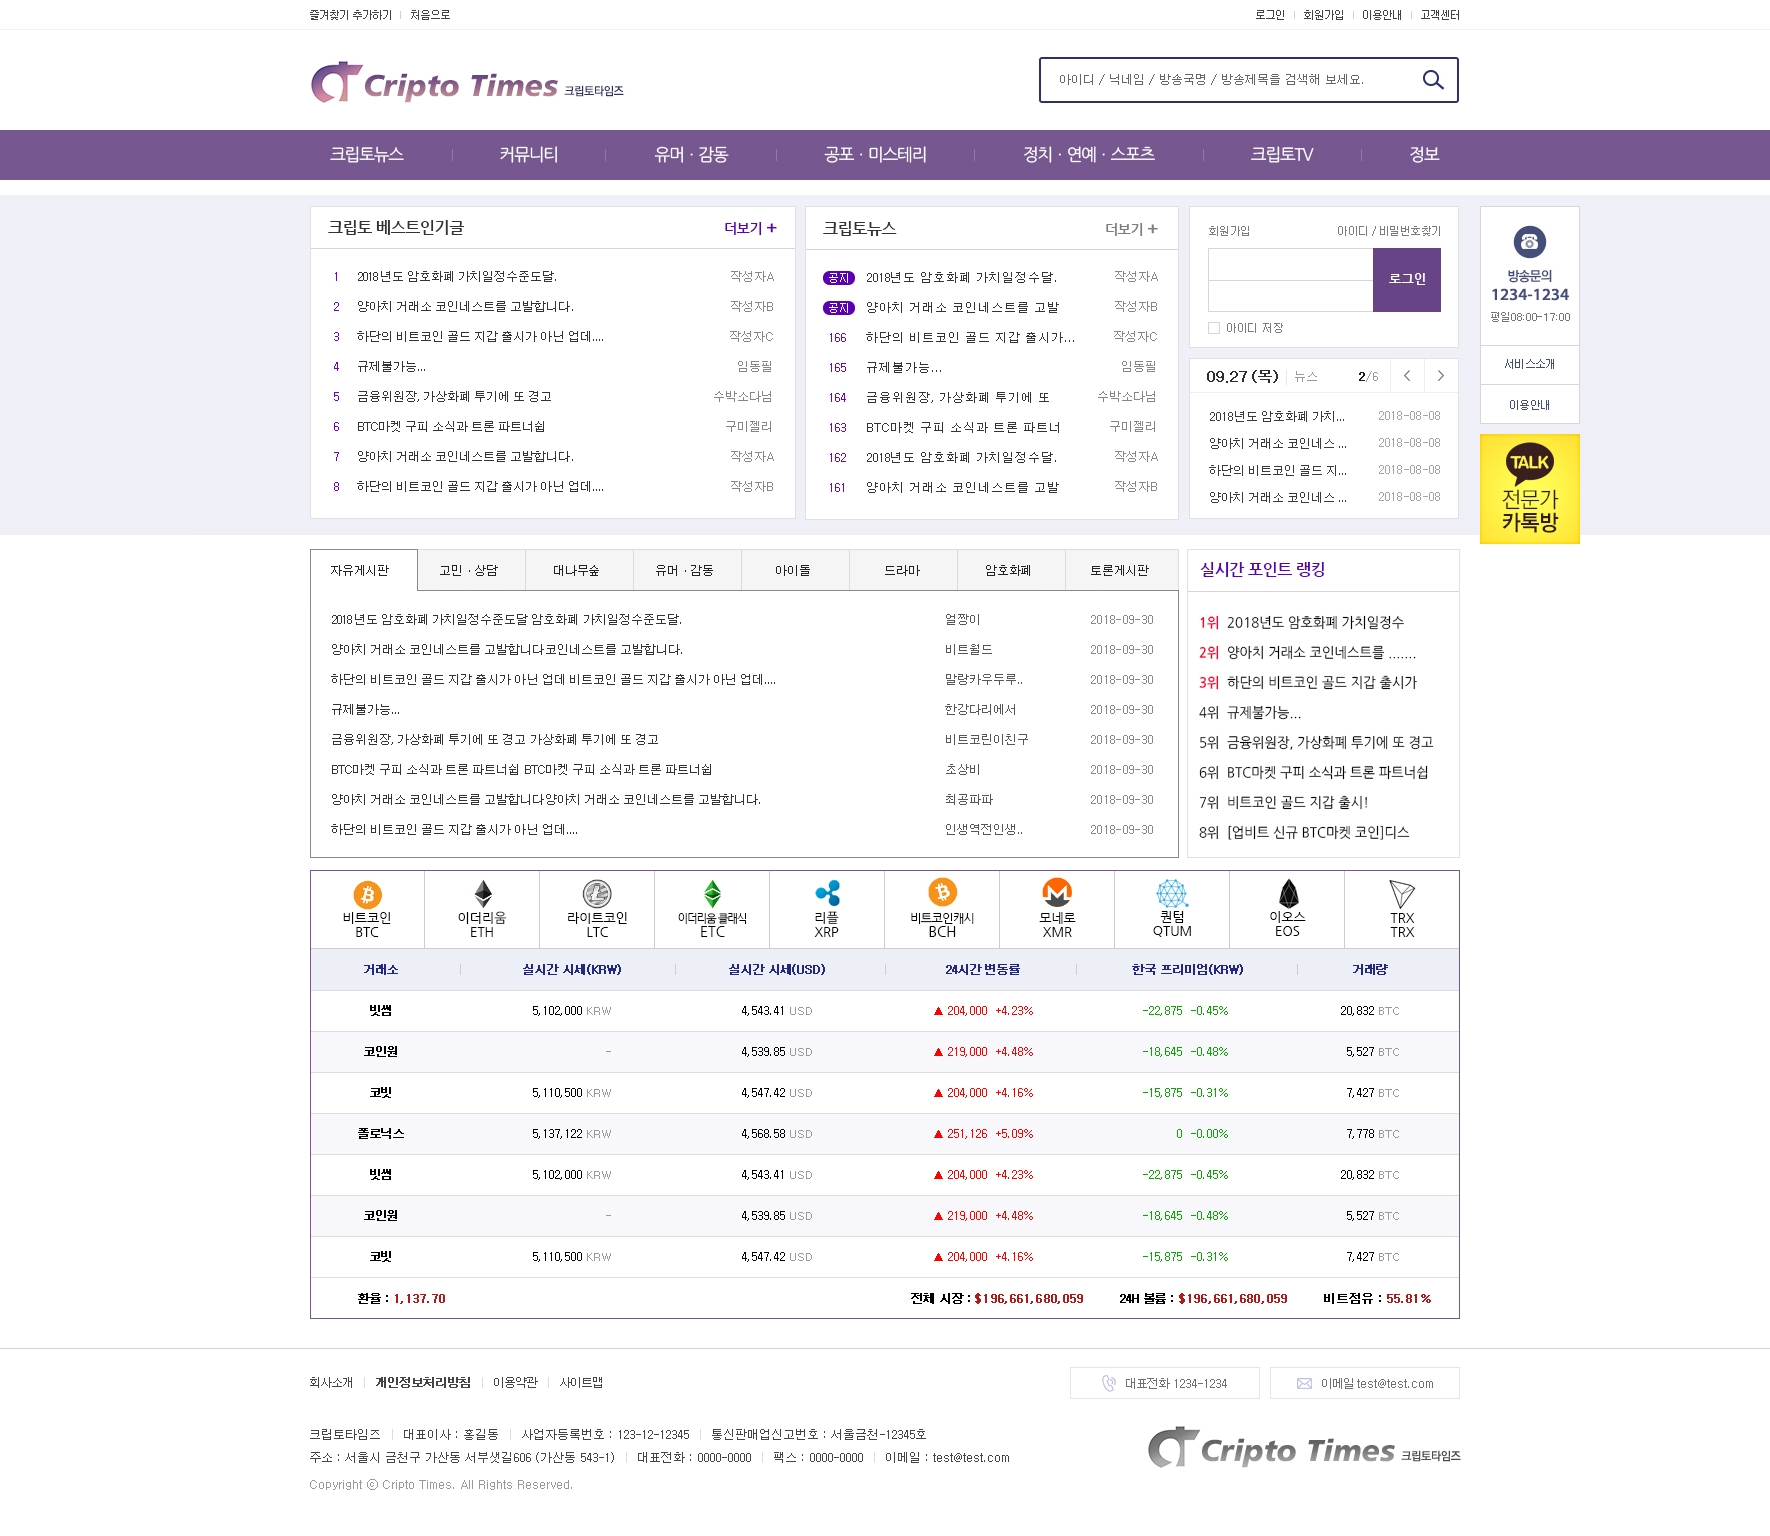Screen dimensions: 1770x1536
Task: Enable the 아이디 저장 checkbox
Action: point(1214,328)
